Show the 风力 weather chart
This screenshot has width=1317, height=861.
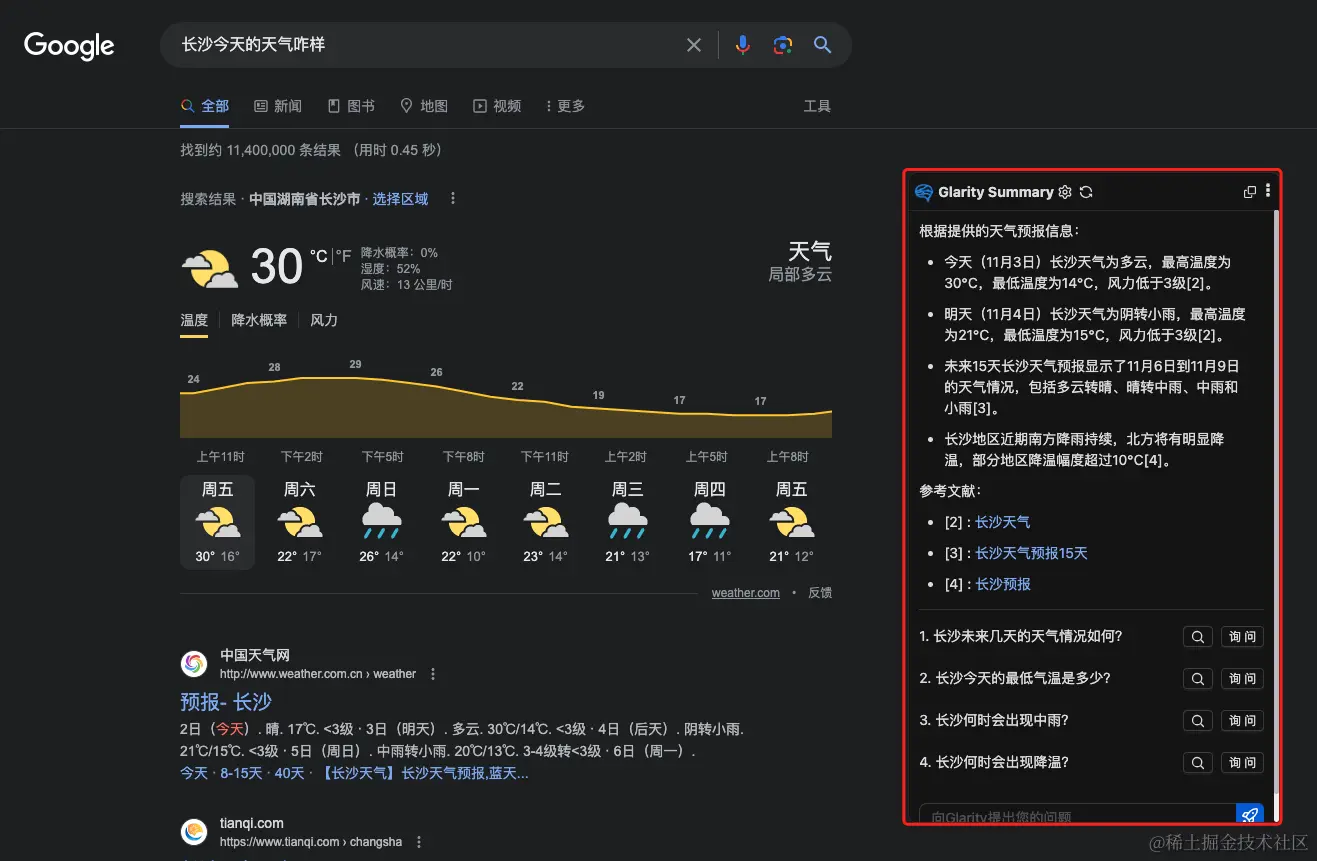click(324, 320)
